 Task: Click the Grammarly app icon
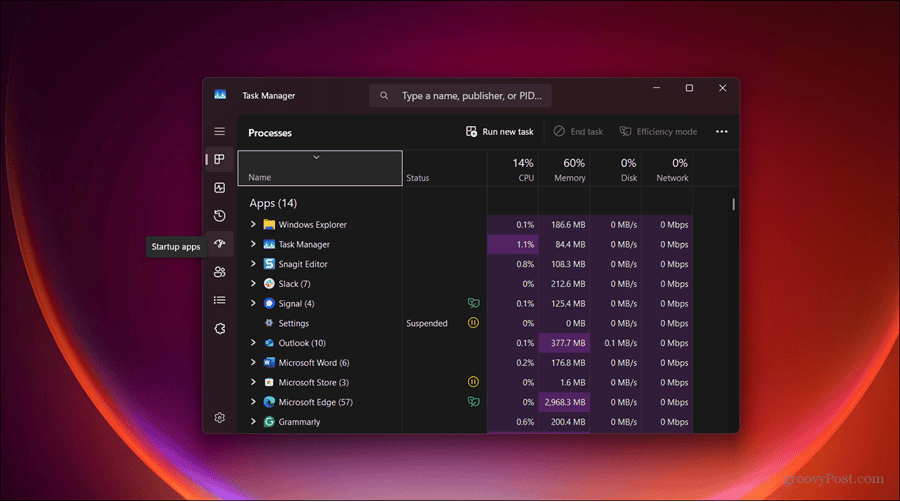pyautogui.click(x=269, y=422)
